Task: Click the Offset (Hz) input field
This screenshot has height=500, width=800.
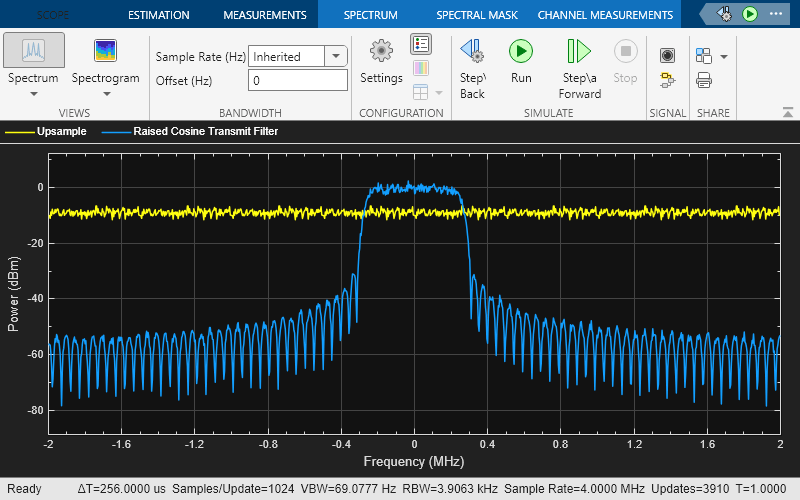Action: pos(298,81)
